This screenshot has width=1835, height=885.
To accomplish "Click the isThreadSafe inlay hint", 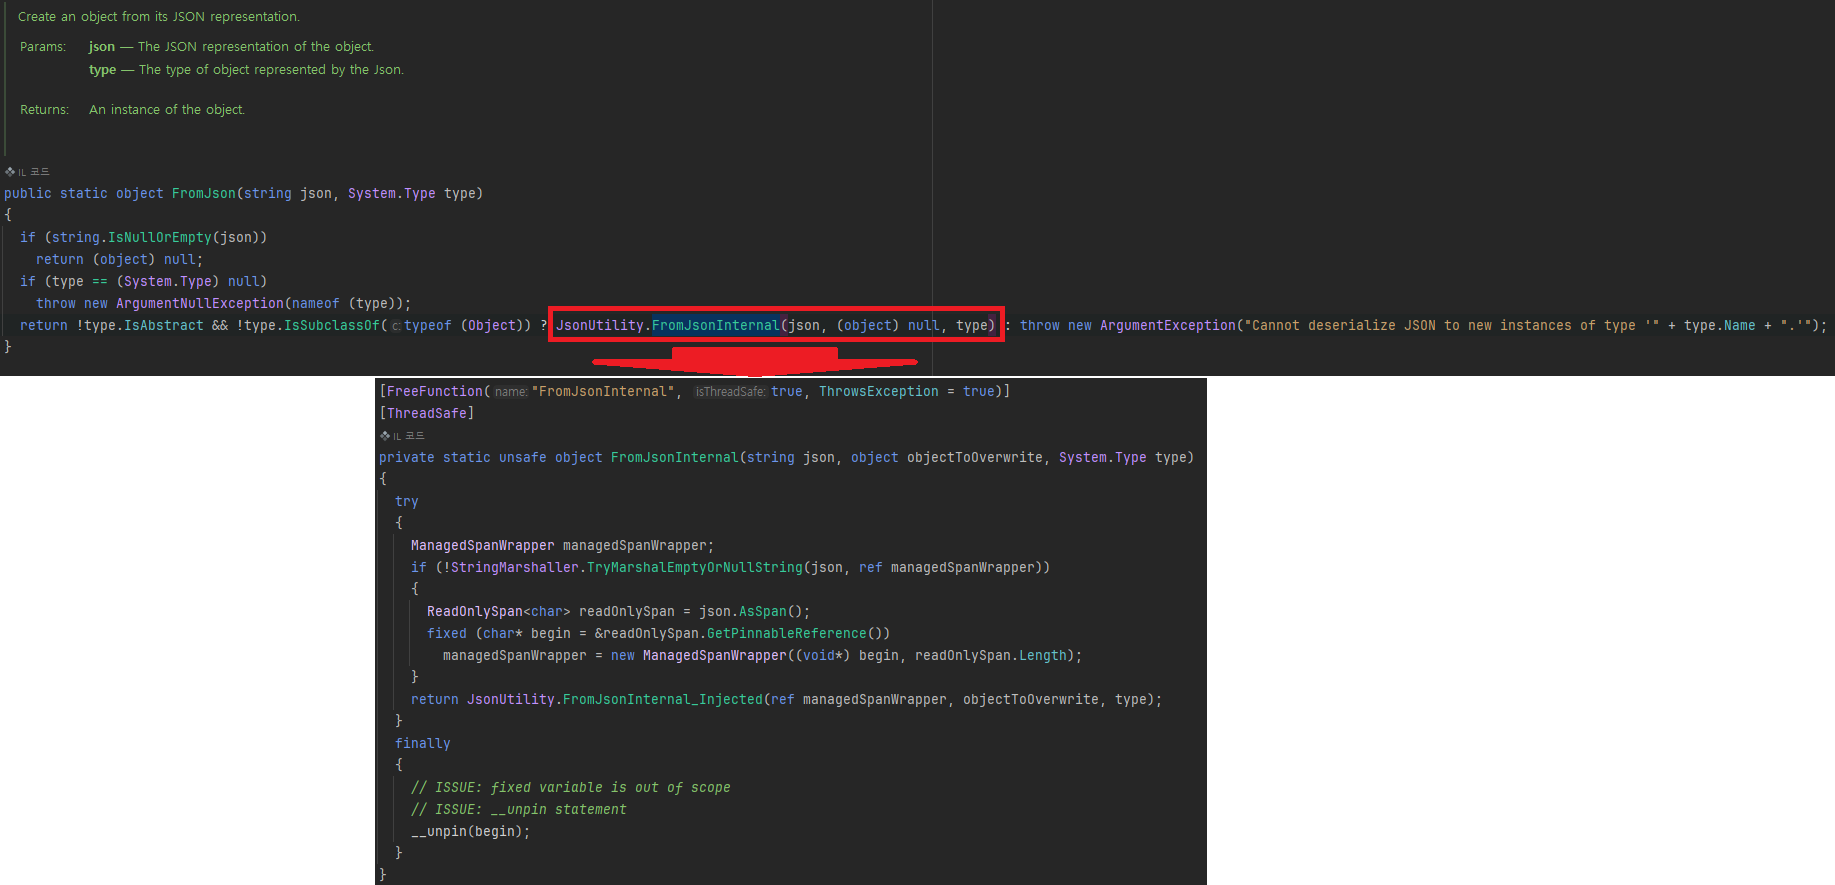I will [731, 392].
